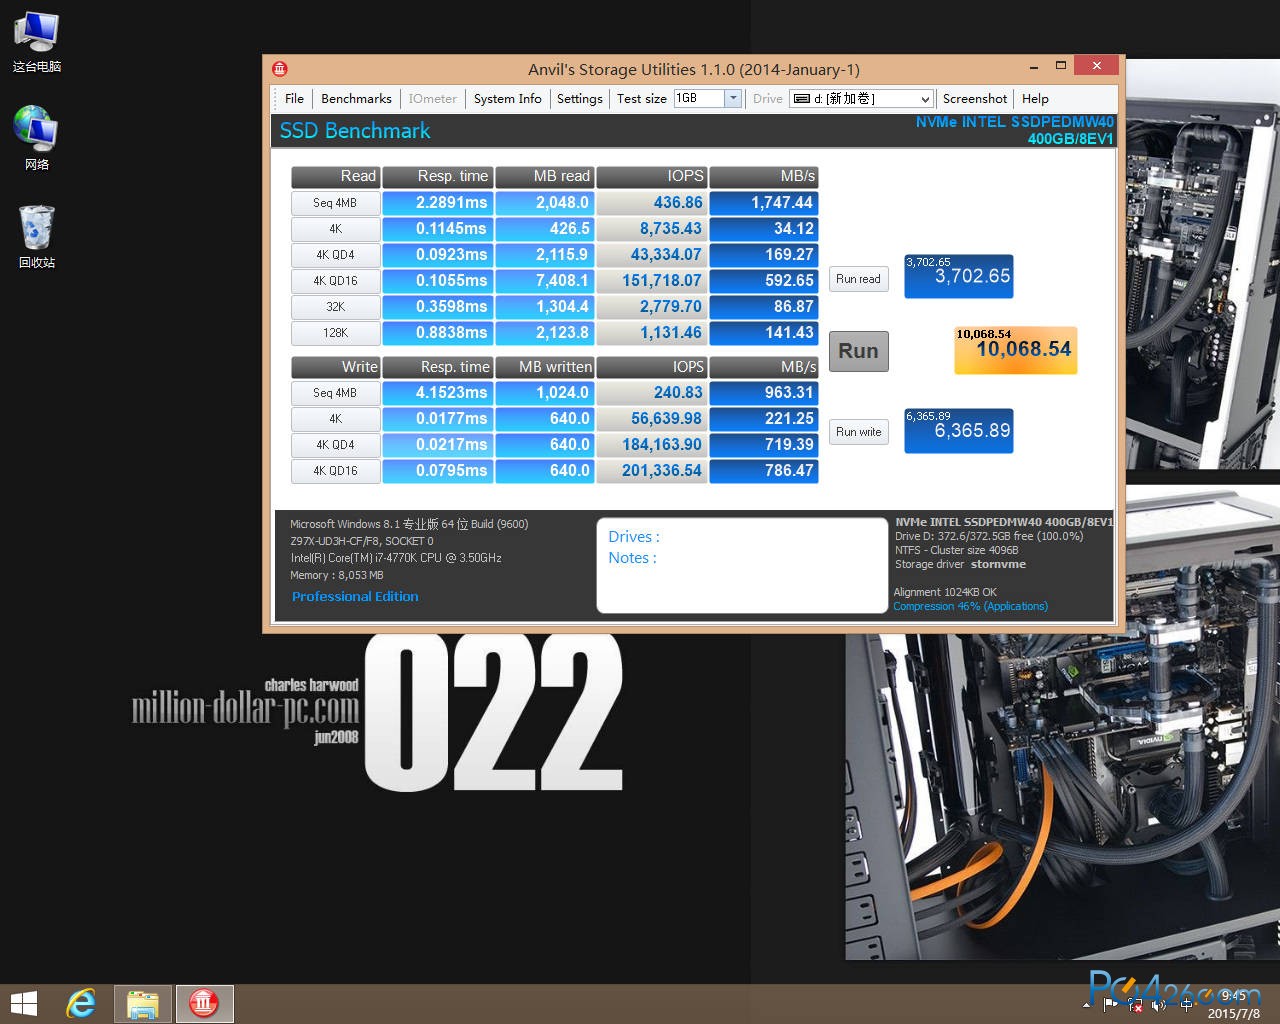Viewport: 1280px width, 1024px height.
Task: Click the write score 6,365.89 box
Action: 959,431
